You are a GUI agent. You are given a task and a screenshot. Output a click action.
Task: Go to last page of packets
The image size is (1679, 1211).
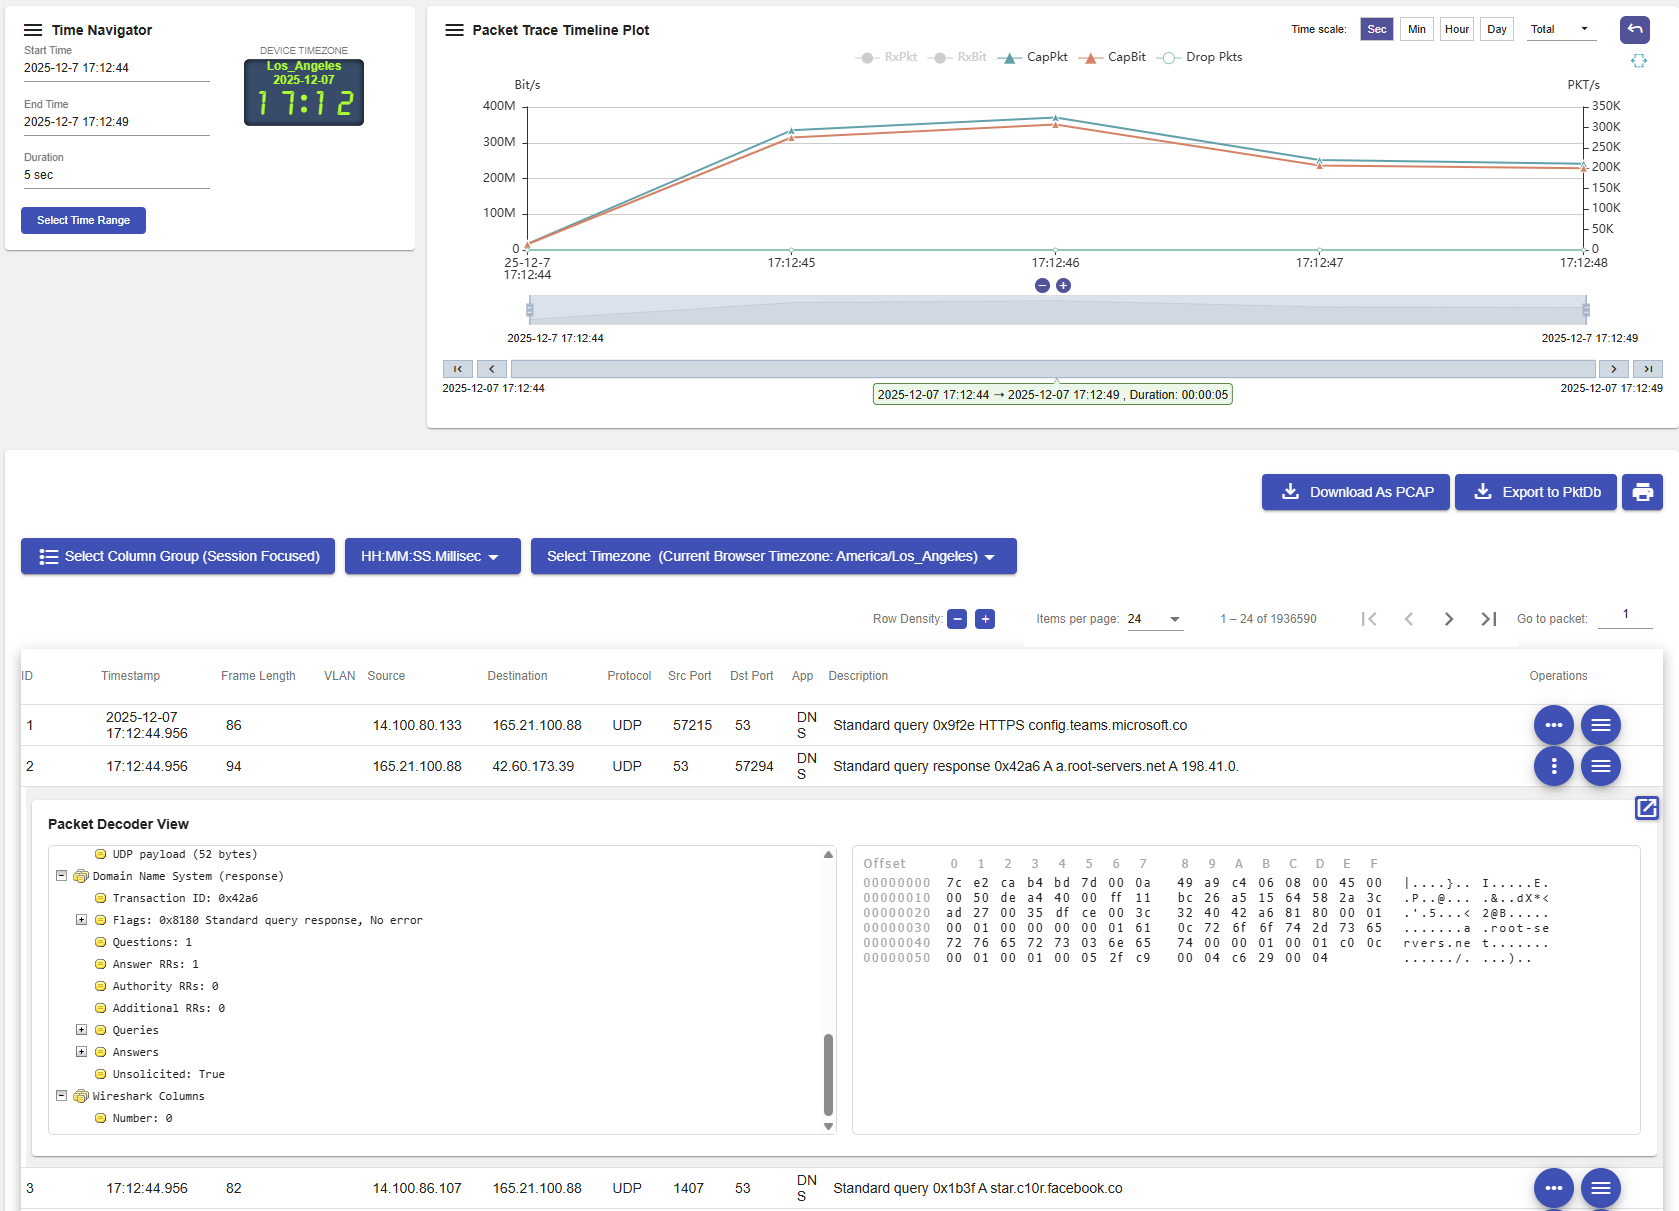[1489, 619]
